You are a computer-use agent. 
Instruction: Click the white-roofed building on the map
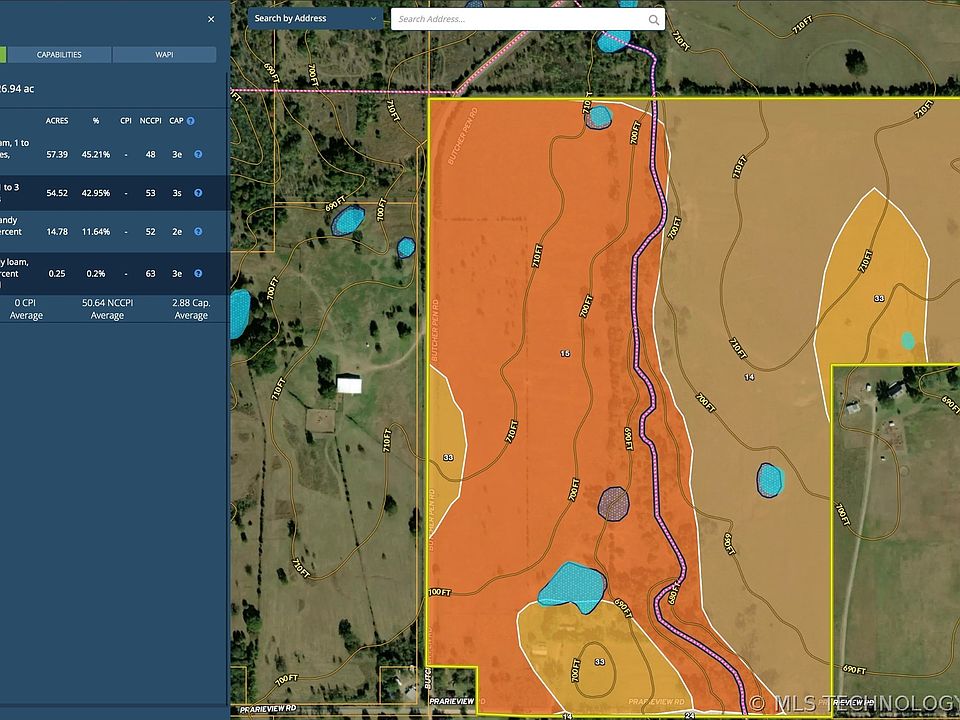(349, 384)
